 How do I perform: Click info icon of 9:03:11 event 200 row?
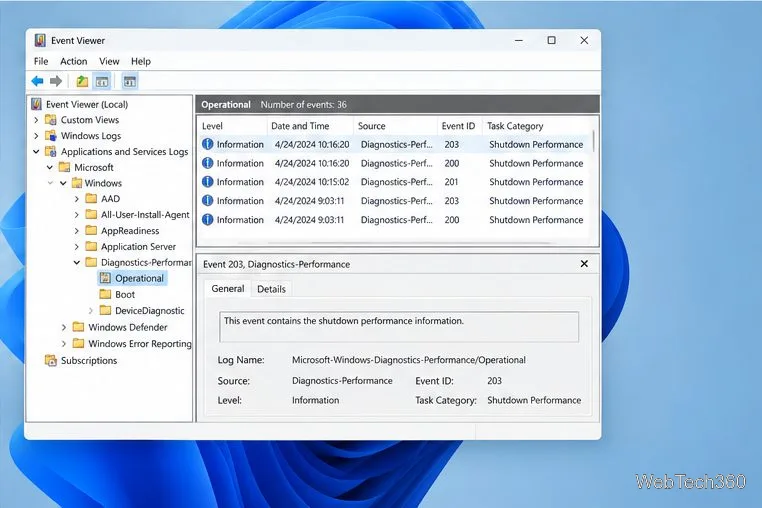[208, 220]
